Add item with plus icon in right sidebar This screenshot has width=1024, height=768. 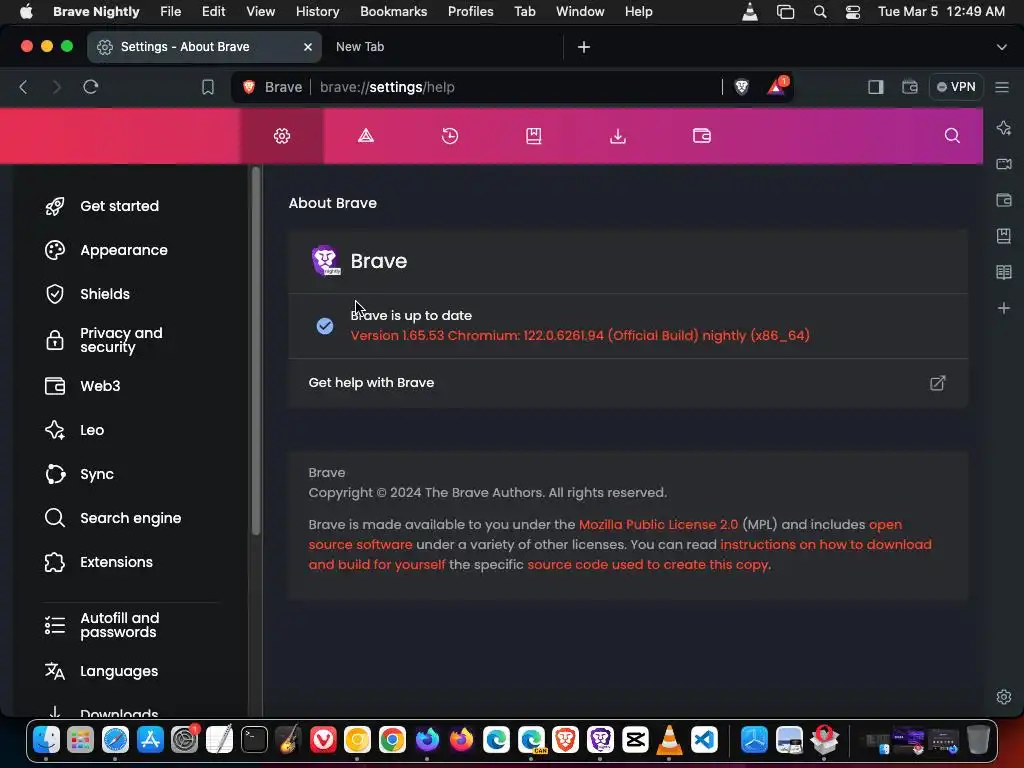[x=1004, y=308]
